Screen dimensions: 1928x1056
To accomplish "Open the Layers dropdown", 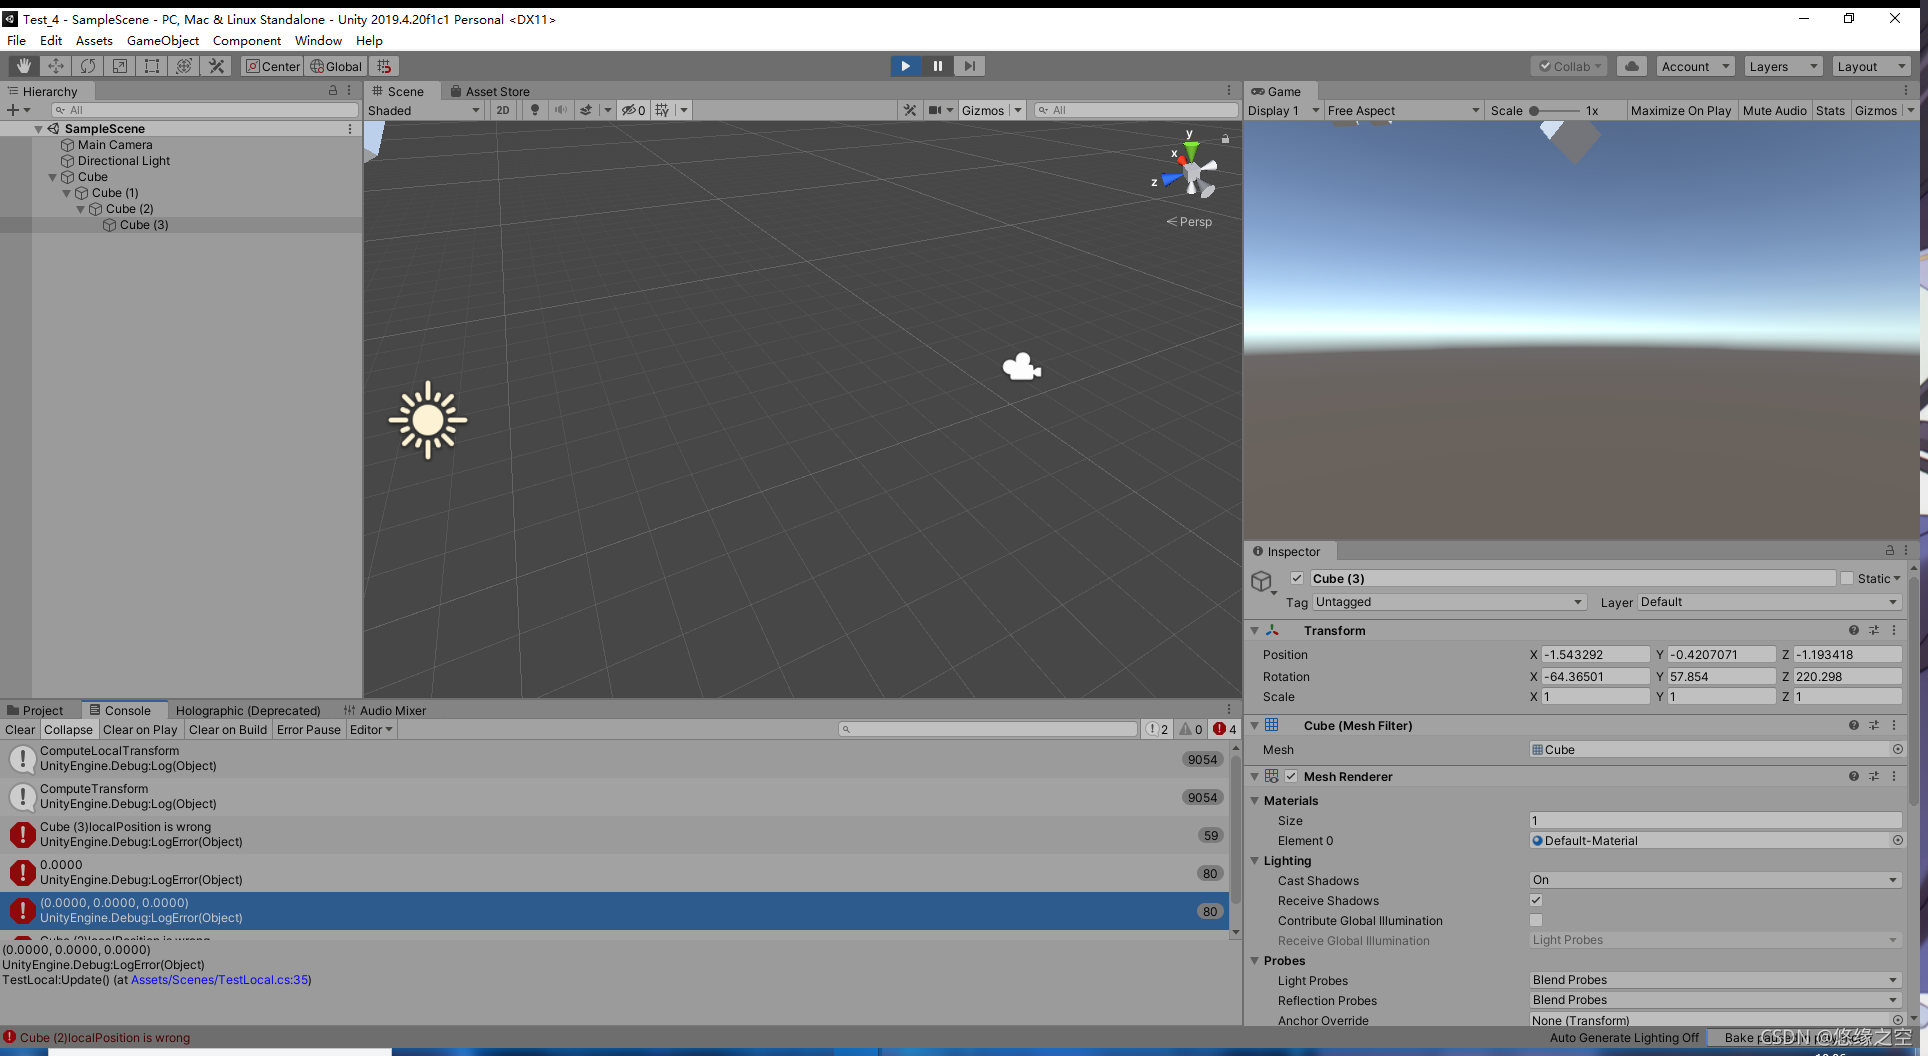I will 1783,66.
